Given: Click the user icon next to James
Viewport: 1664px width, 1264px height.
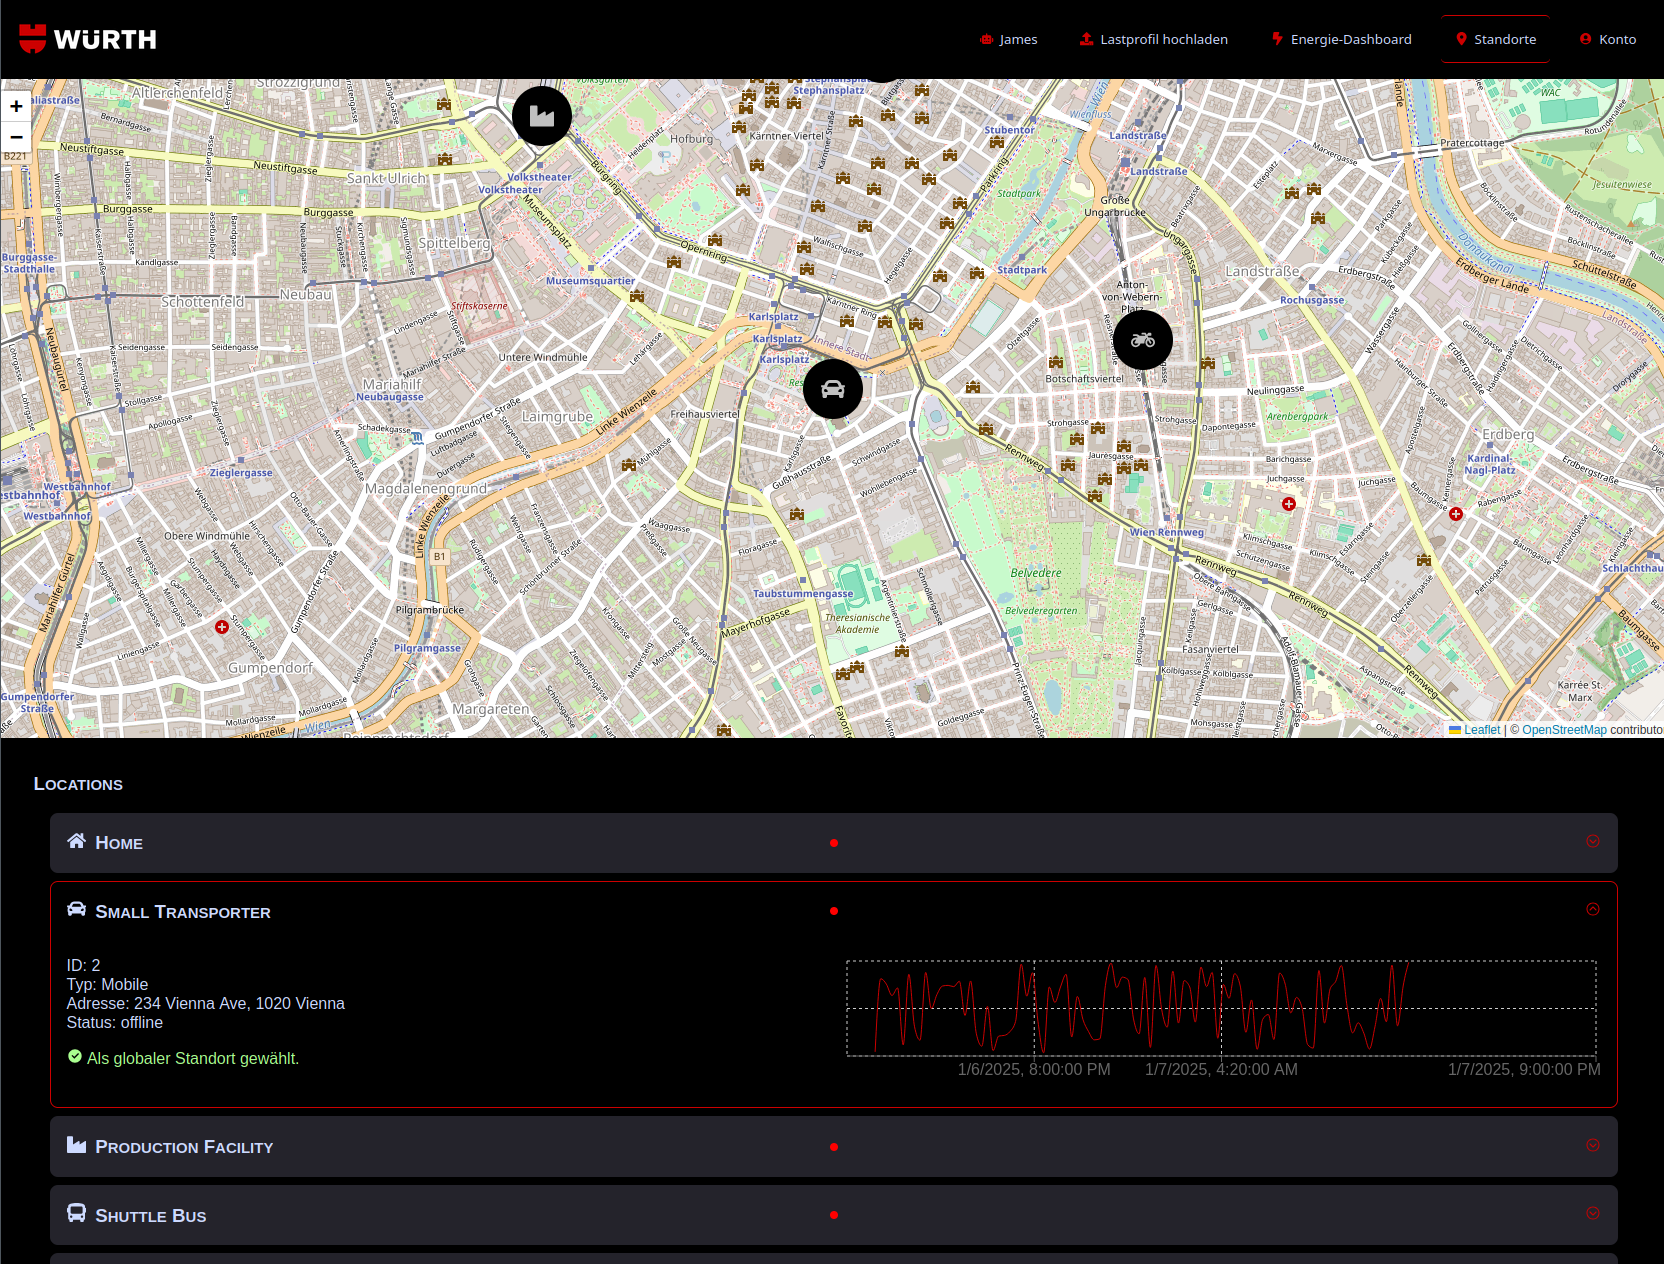Looking at the screenshot, I should tap(985, 39).
